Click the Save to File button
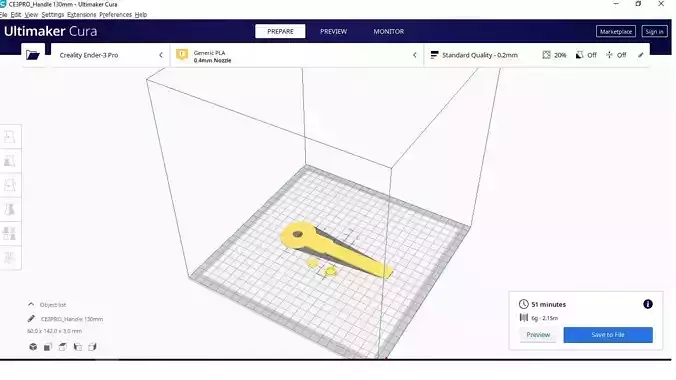Image resolution: width=676 pixels, height=380 pixels. pyautogui.click(x=608, y=335)
